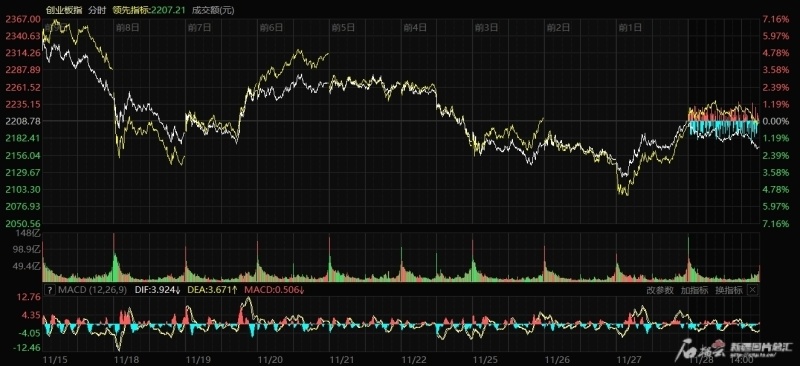The width and height of the screenshot is (800, 366).
Task: Select the 前3日 day marker
Action: tap(486, 28)
